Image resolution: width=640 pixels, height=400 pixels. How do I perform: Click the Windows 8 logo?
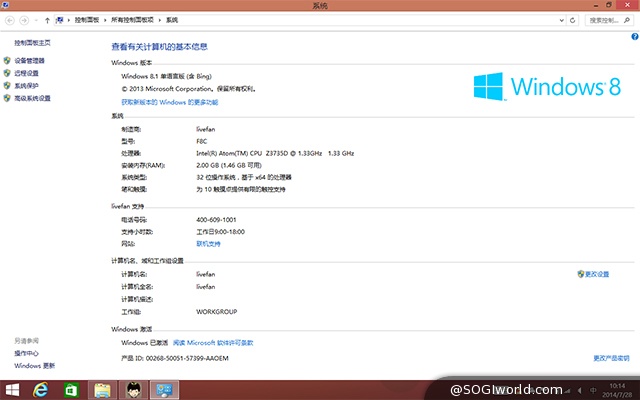(547, 86)
